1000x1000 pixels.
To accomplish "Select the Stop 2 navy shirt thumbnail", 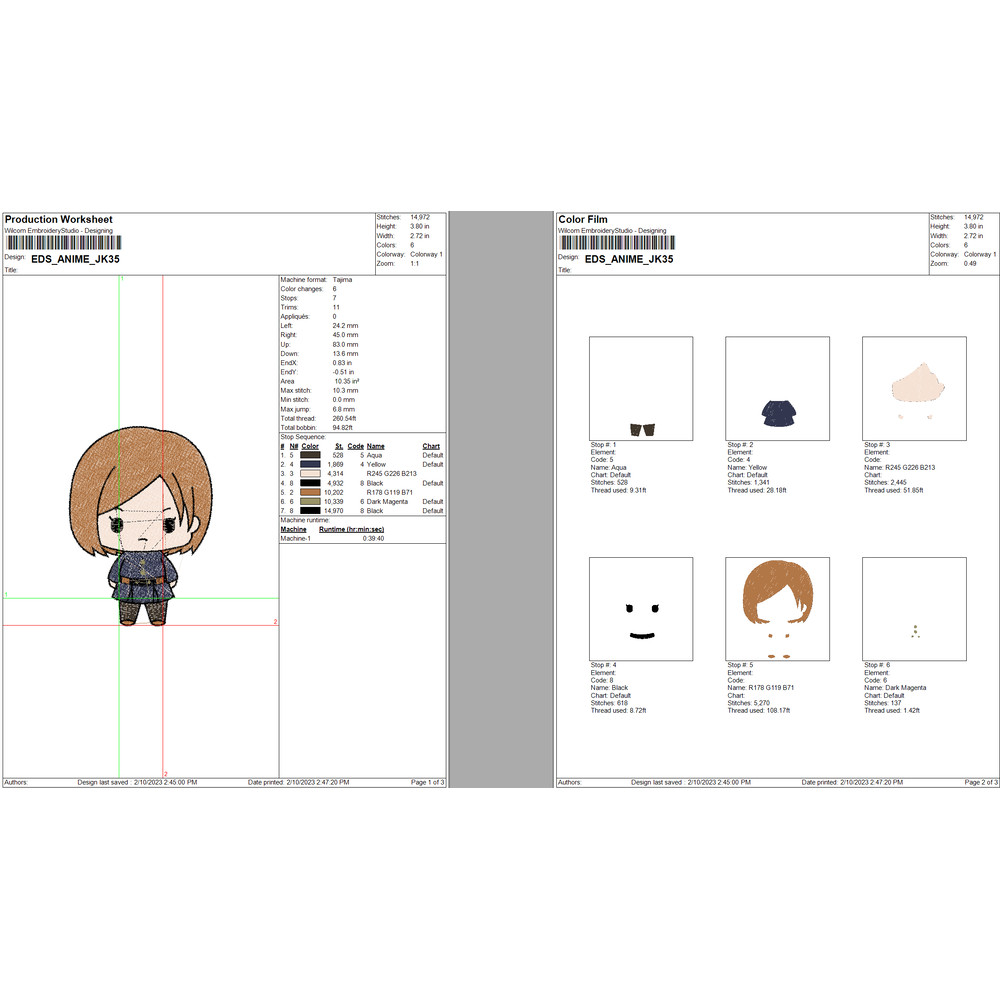I will 777,388.
